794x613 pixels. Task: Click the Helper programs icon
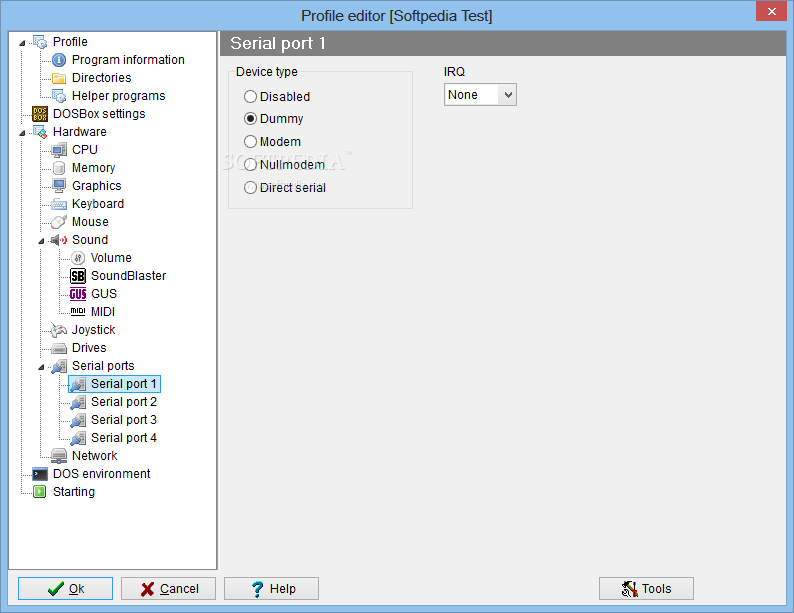[59, 96]
